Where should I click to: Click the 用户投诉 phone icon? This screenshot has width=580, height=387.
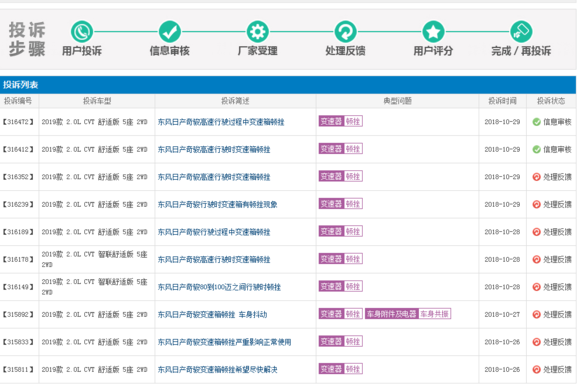point(82,32)
